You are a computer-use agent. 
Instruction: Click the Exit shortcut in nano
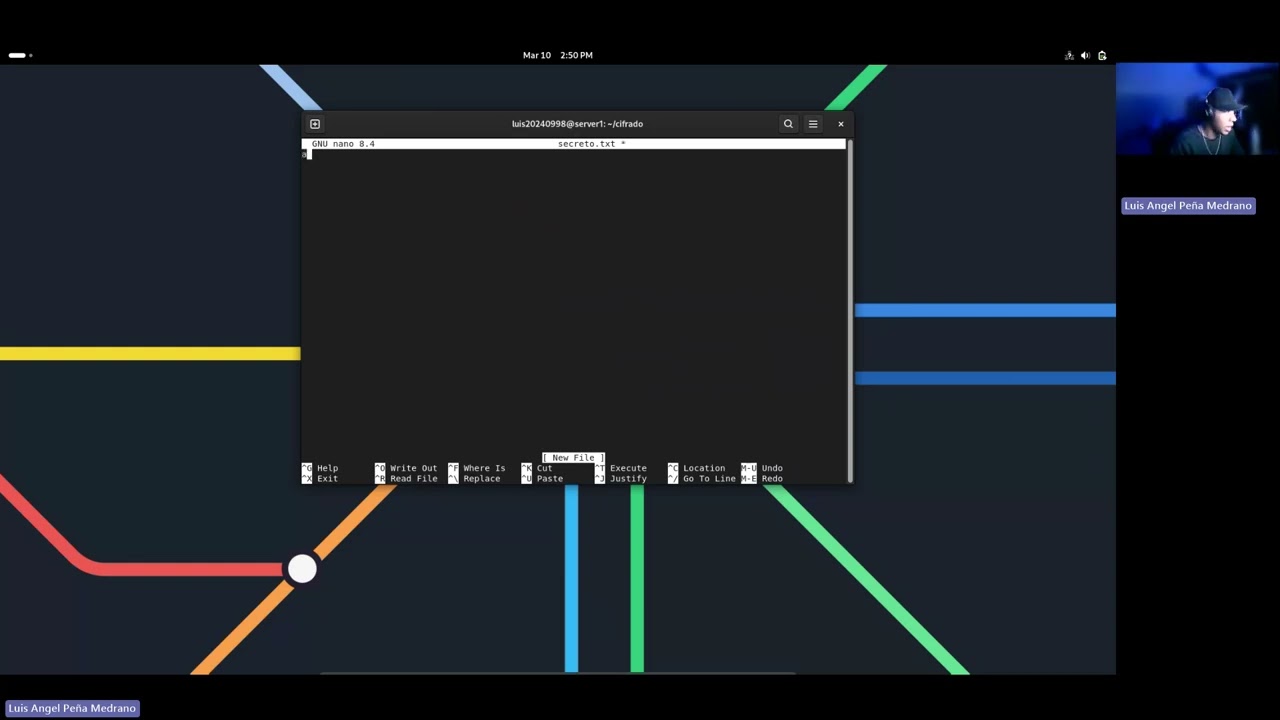[327, 479]
